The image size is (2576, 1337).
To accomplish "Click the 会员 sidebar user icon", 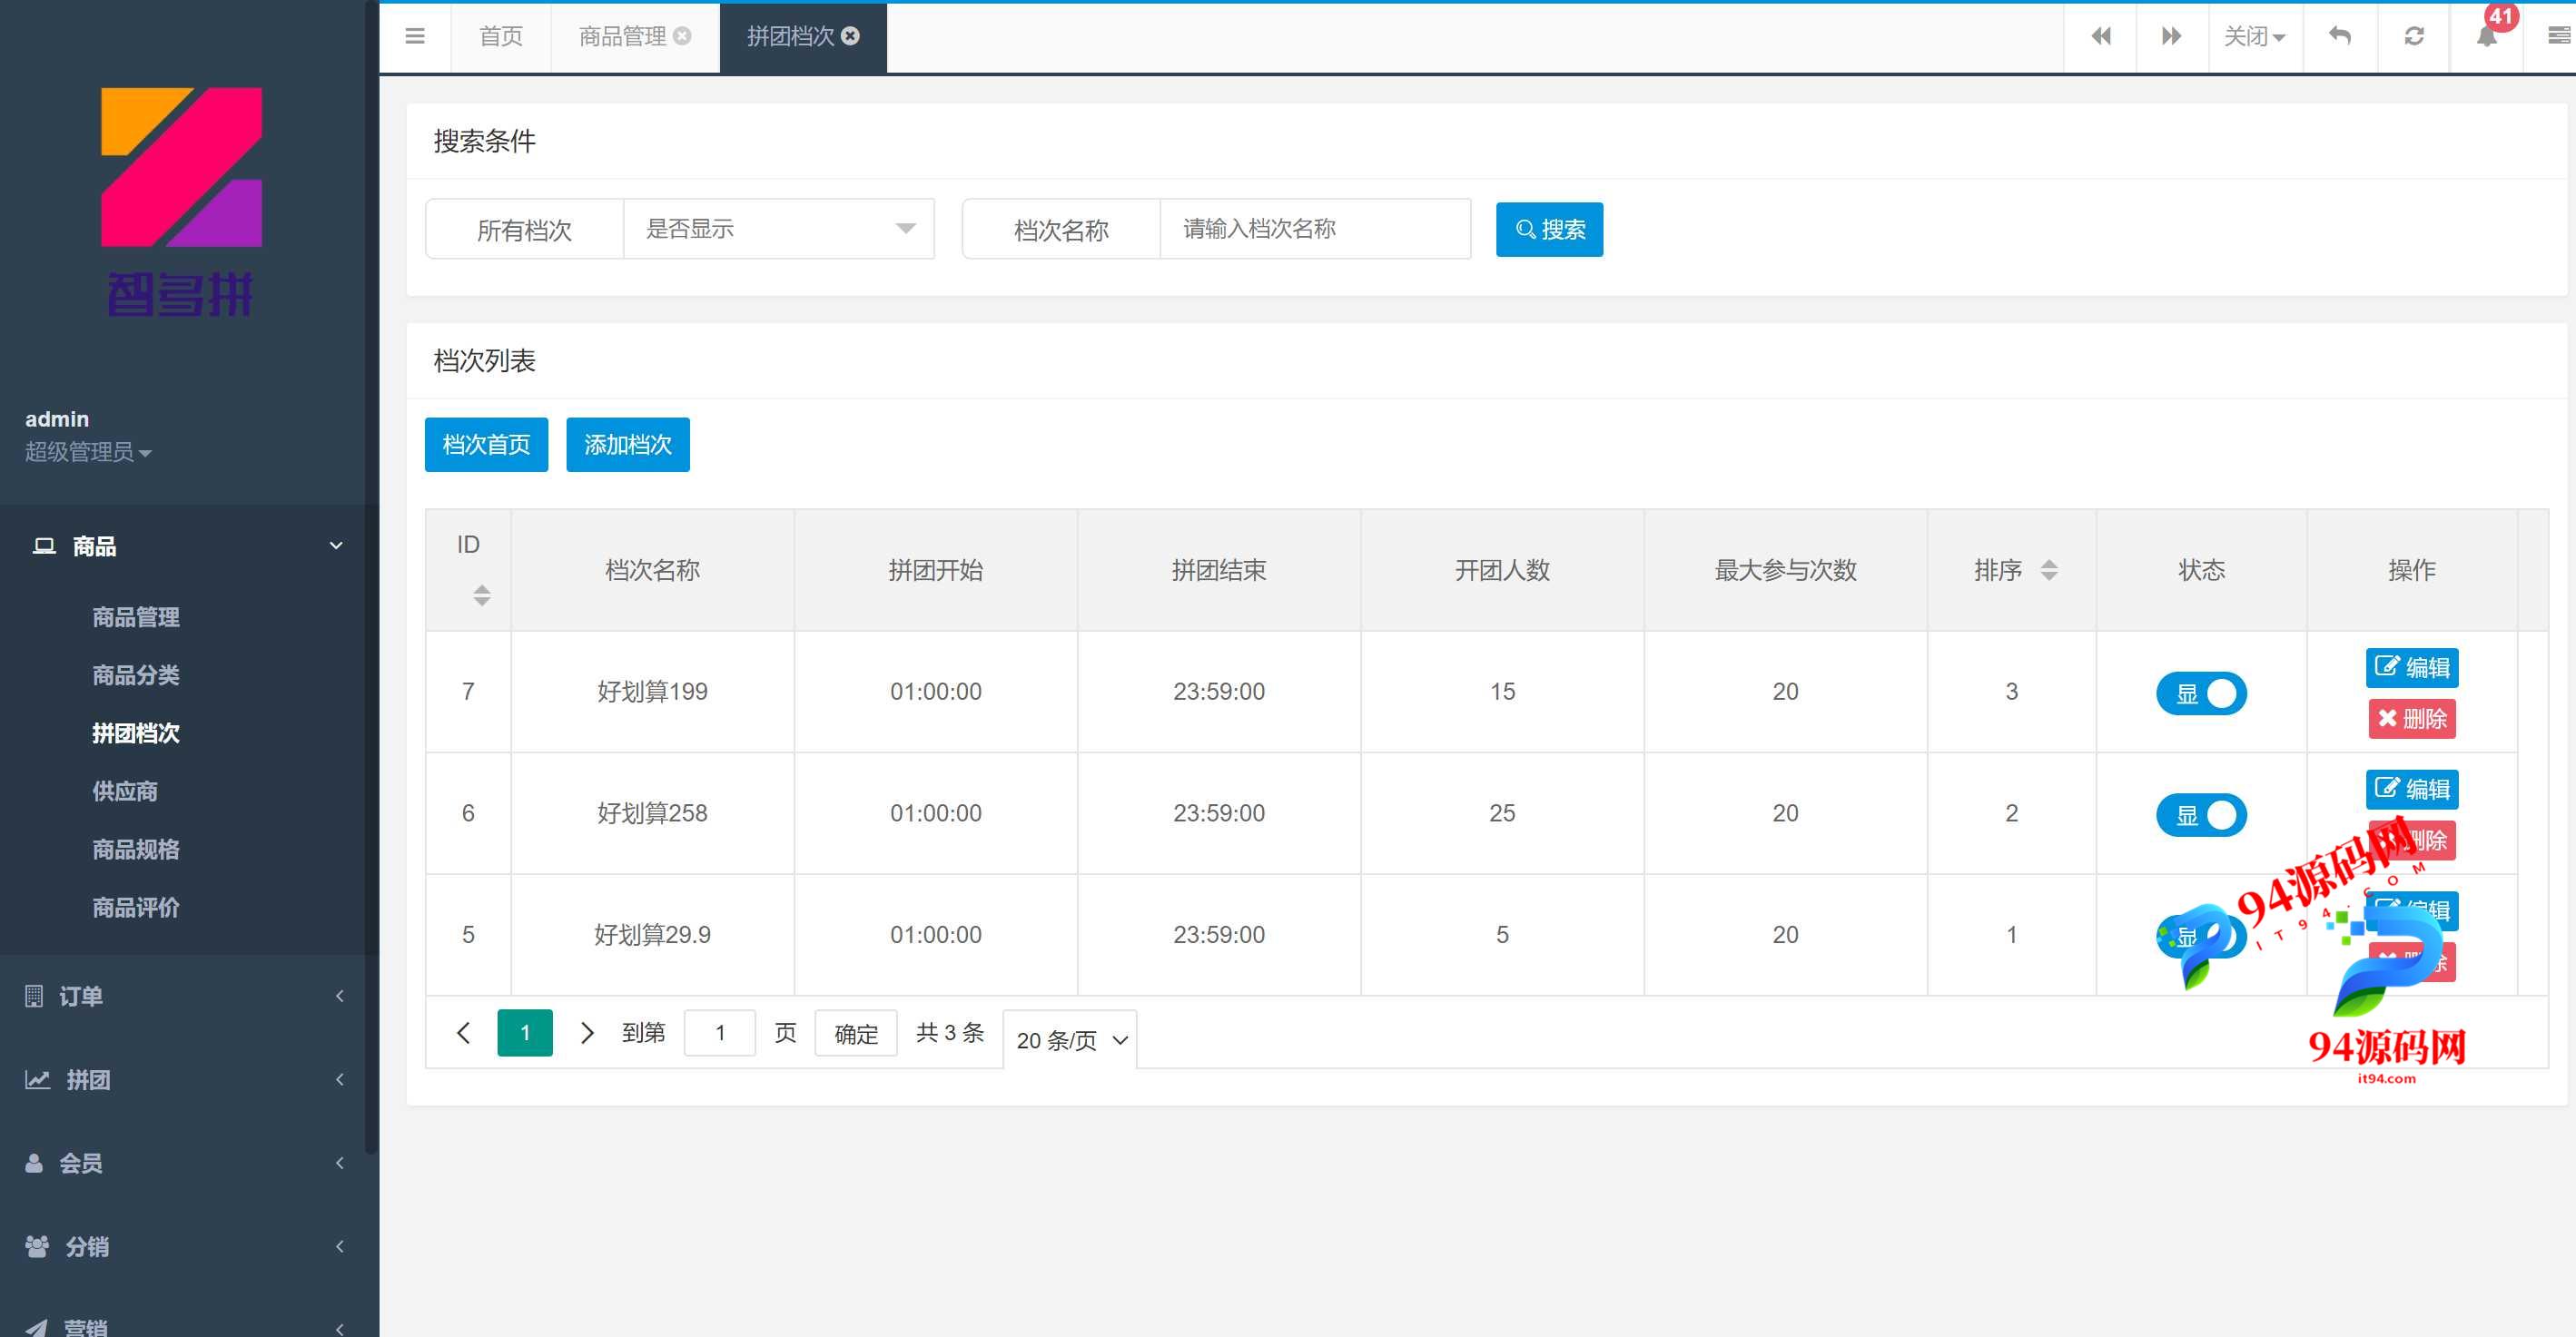I will pyautogui.click(x=34, y=1163).
